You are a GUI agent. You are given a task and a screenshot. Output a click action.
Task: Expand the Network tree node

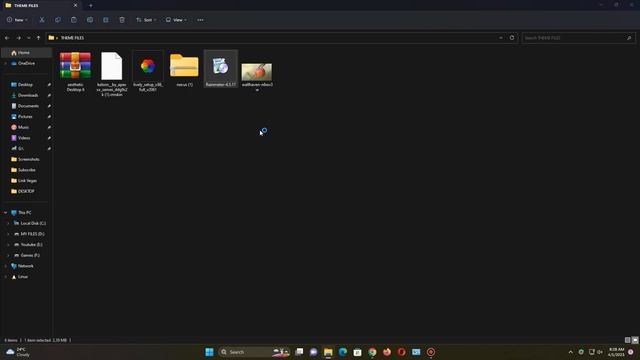coord(5,266)
